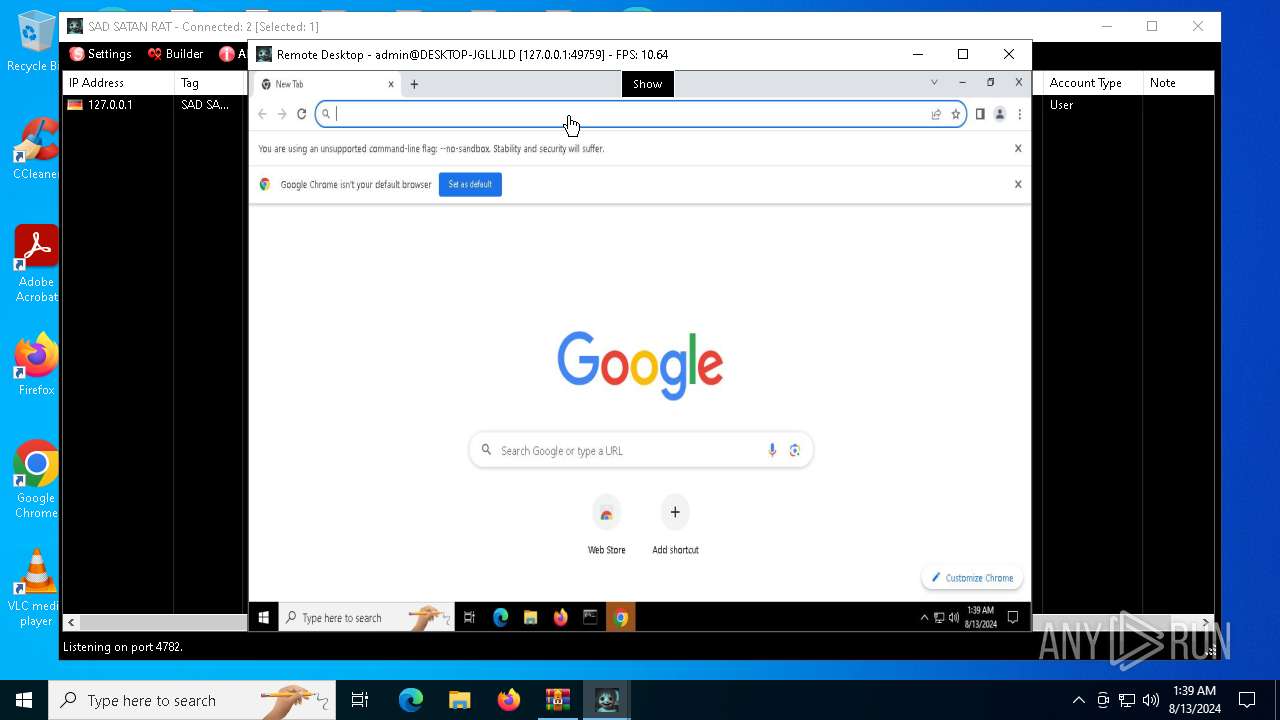
Task: Open the Builder menu in SAD SATAN RAT
Action: [x=175, y=54]
